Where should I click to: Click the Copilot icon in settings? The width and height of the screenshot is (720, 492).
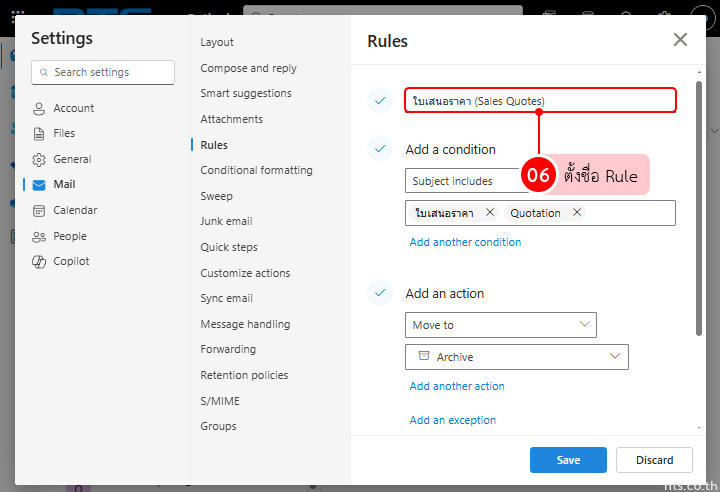click(39, 261)
